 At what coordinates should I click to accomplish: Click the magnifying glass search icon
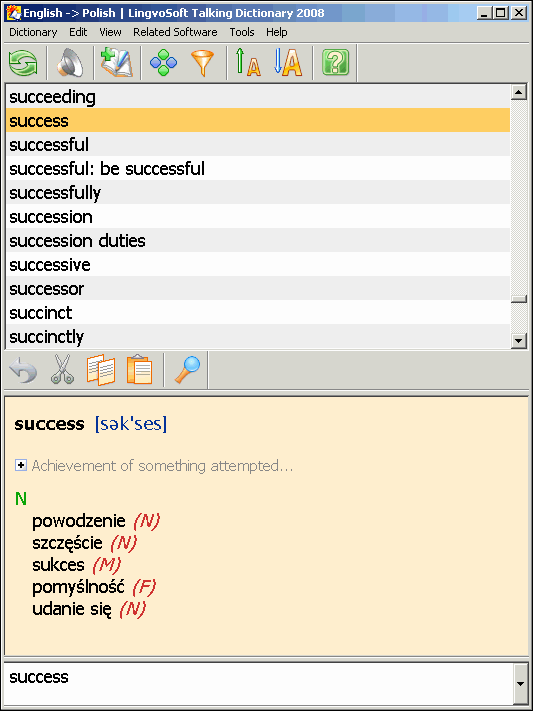[x=187, y=370]
